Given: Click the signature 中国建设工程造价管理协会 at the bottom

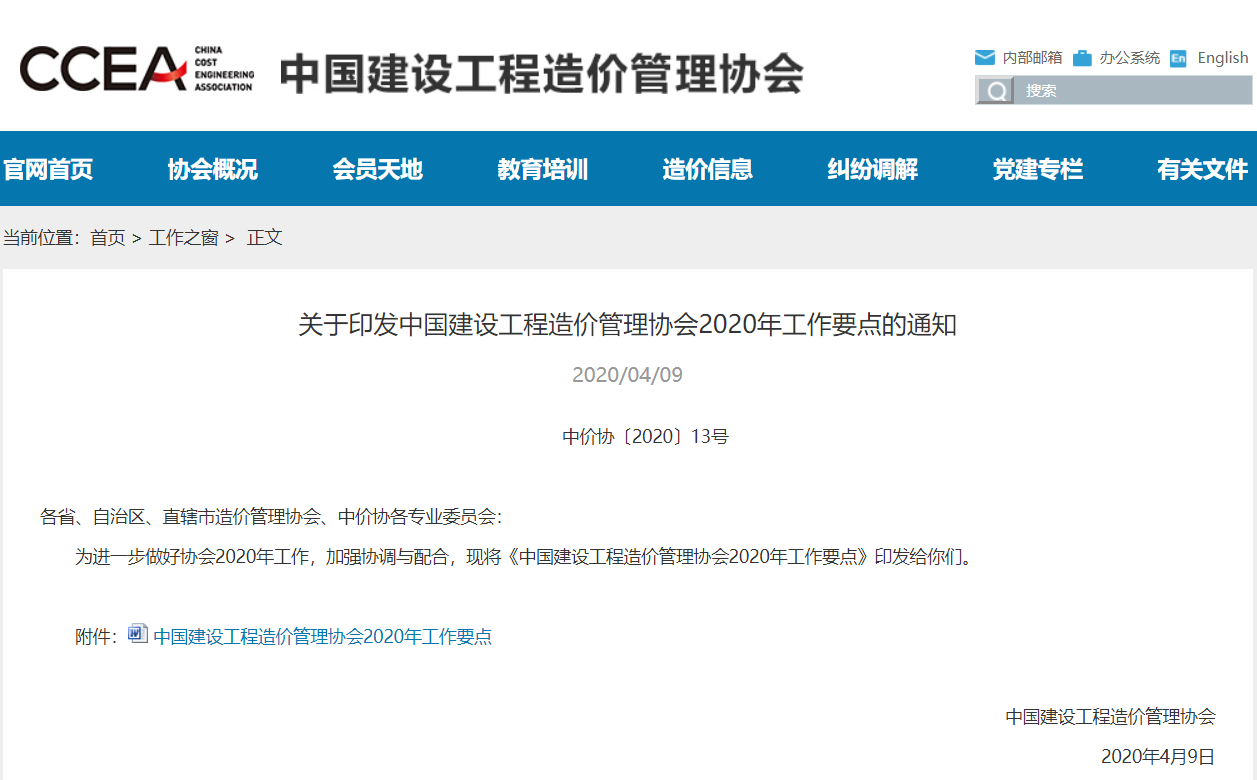Looking at the screenshot, I should coord(1111,716).
